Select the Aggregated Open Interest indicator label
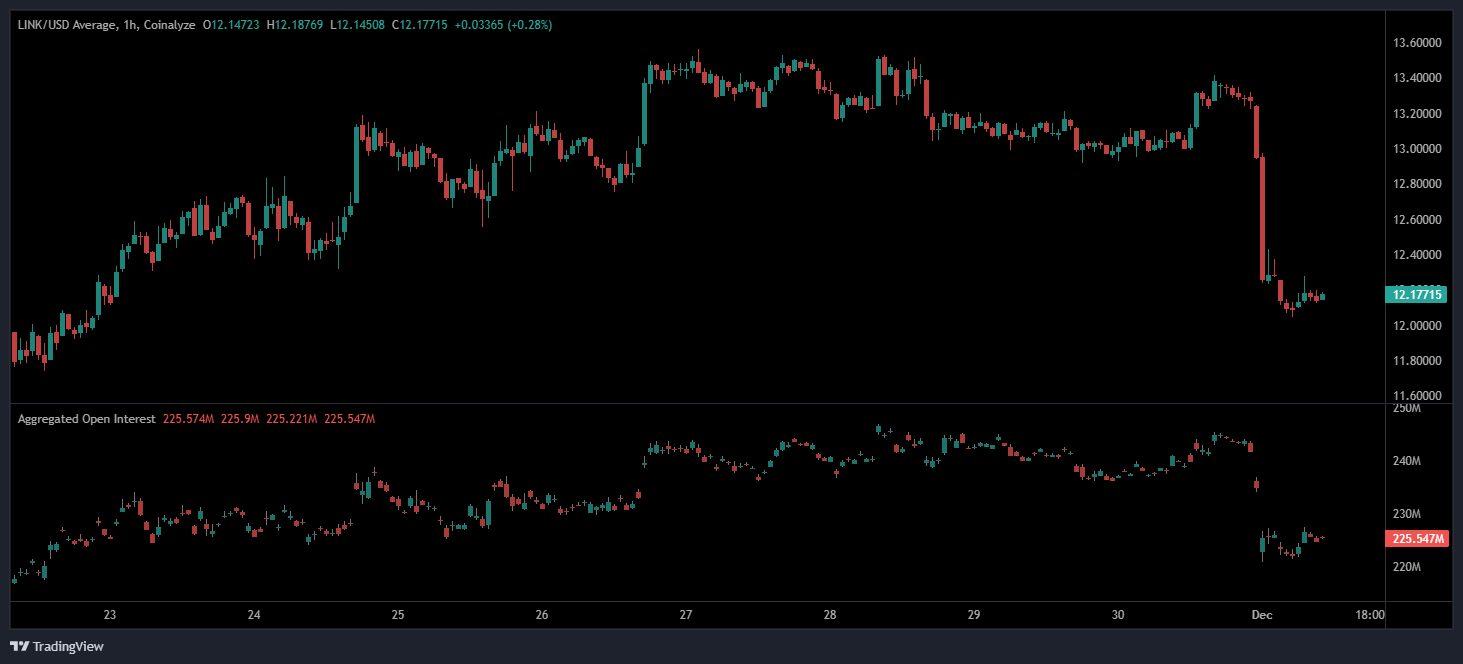The width and height of the screenshot is (1463, 664). pyautogui.click(x=86, y=419)
